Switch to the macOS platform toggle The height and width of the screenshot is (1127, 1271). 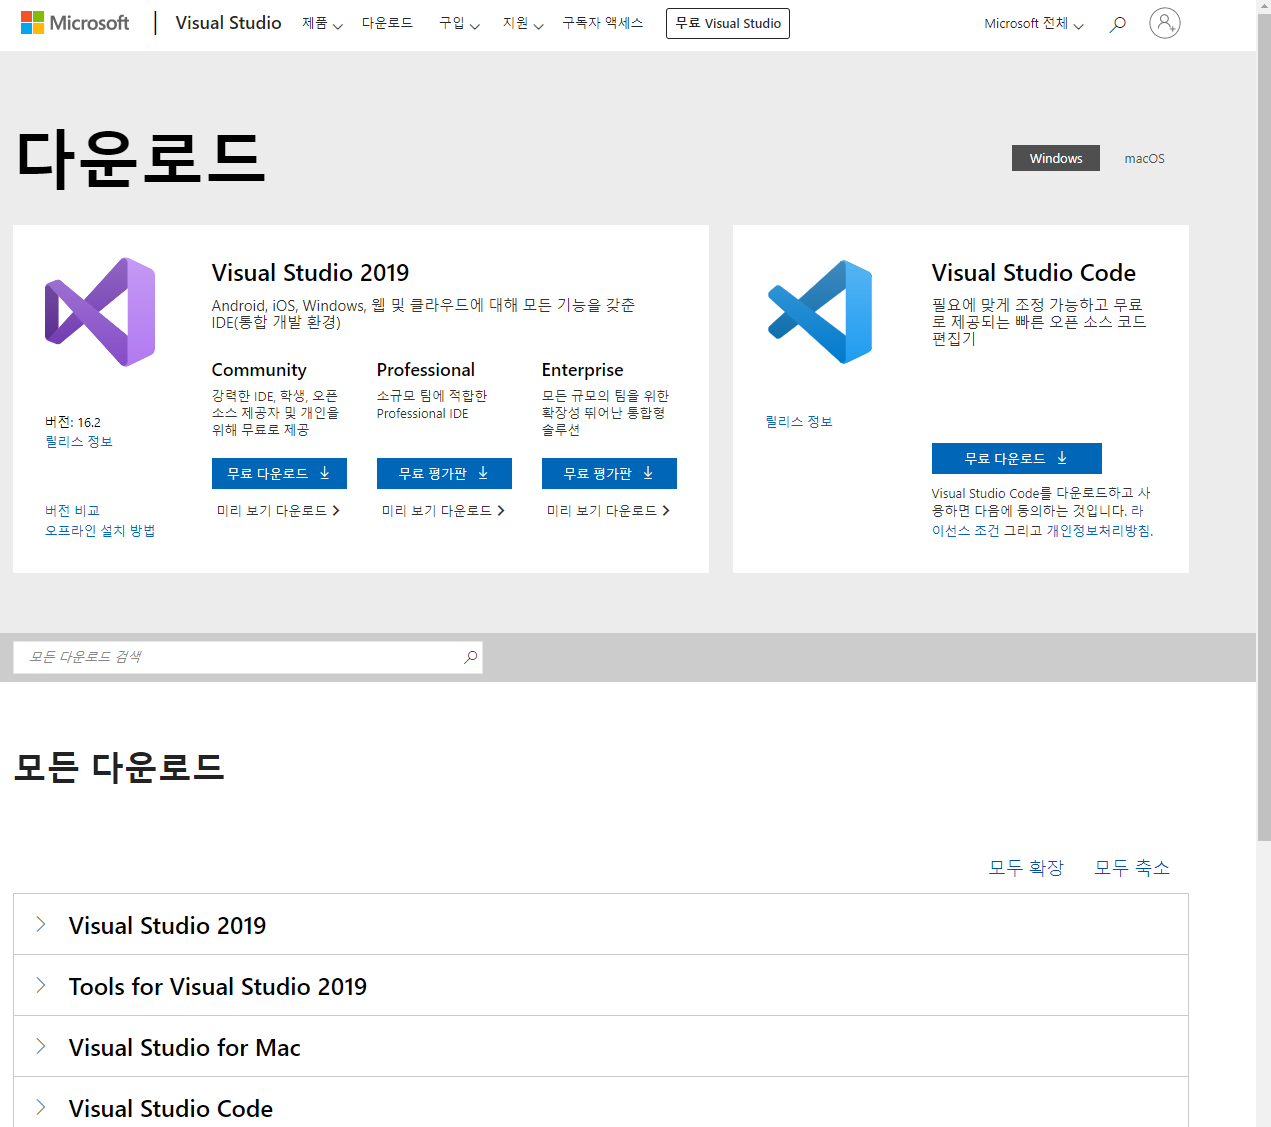coord(1143,157)
